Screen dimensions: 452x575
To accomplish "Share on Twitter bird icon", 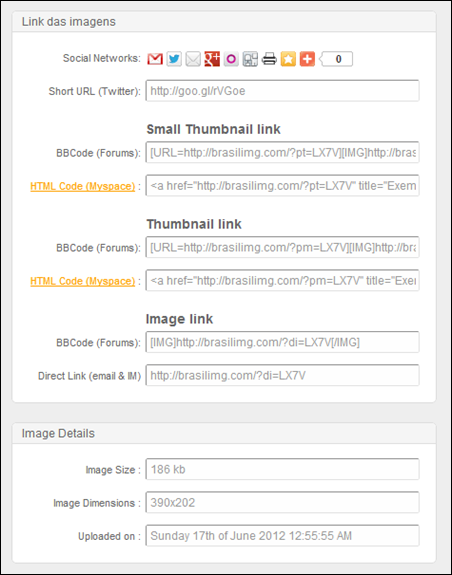I will point(174,59).
